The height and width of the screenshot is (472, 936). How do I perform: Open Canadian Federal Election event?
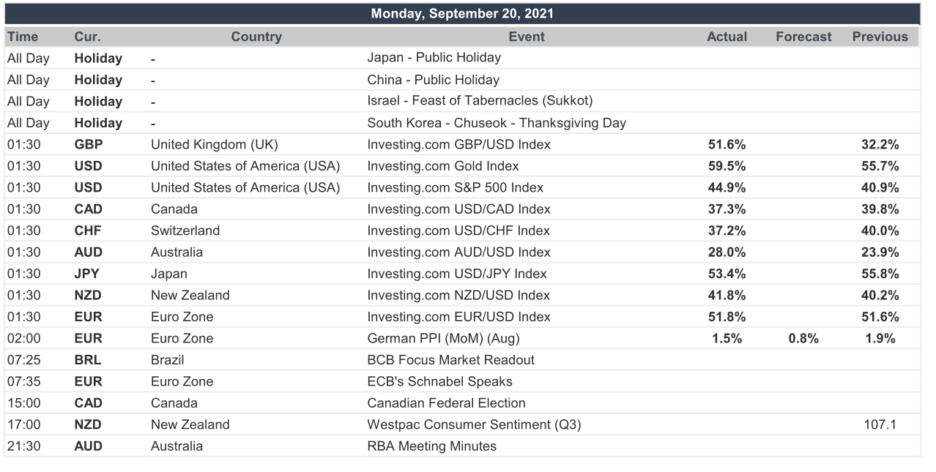(447, 403)
